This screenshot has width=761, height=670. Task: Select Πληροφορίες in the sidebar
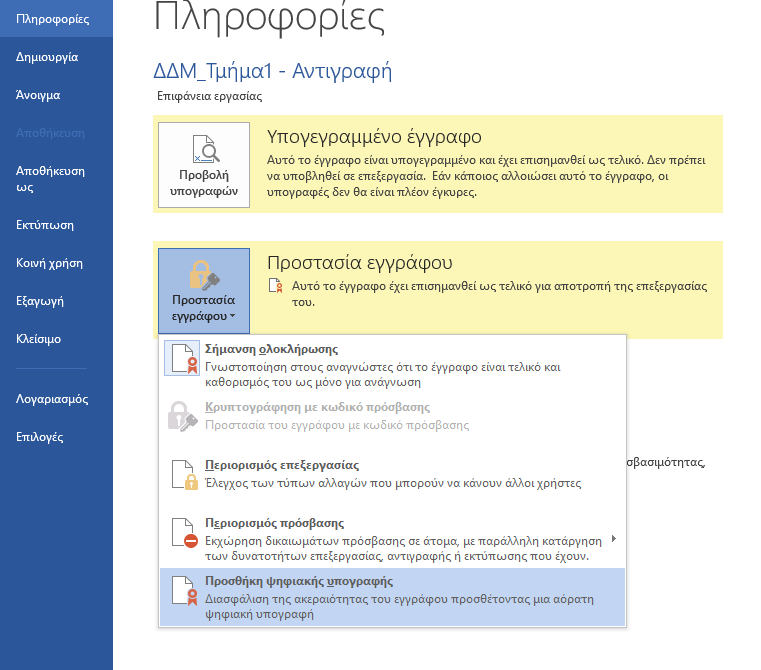56,19
